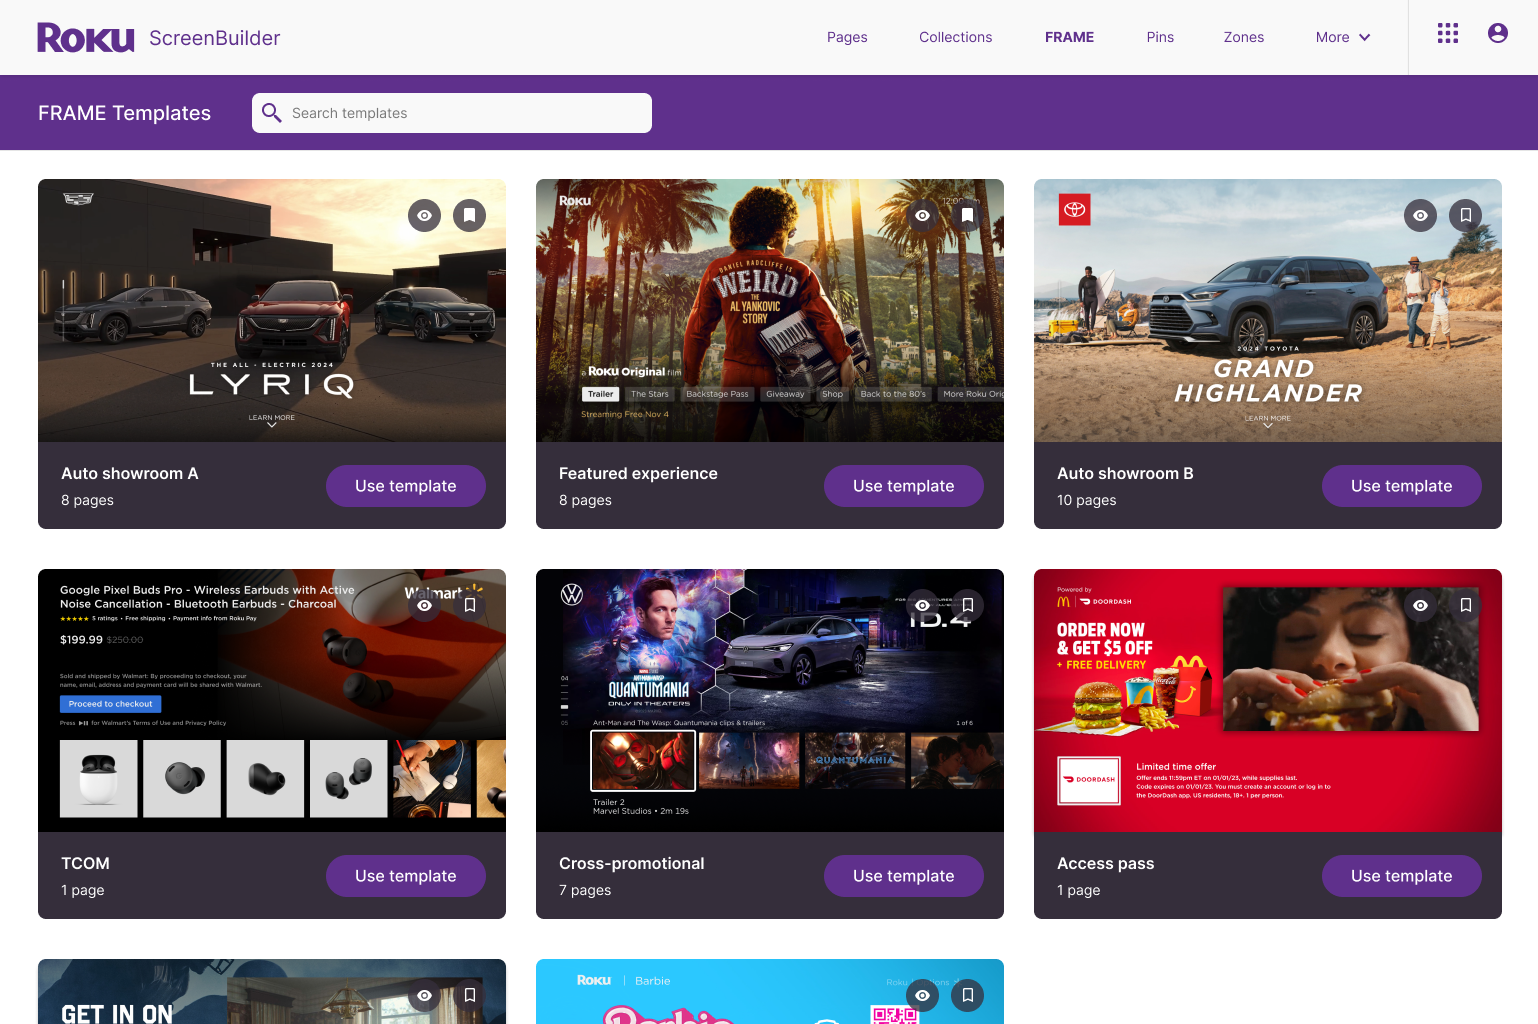1538x1024 pixels.
Task: Preview the TCOM template with eye icon
Action: [x=425, y=605]
